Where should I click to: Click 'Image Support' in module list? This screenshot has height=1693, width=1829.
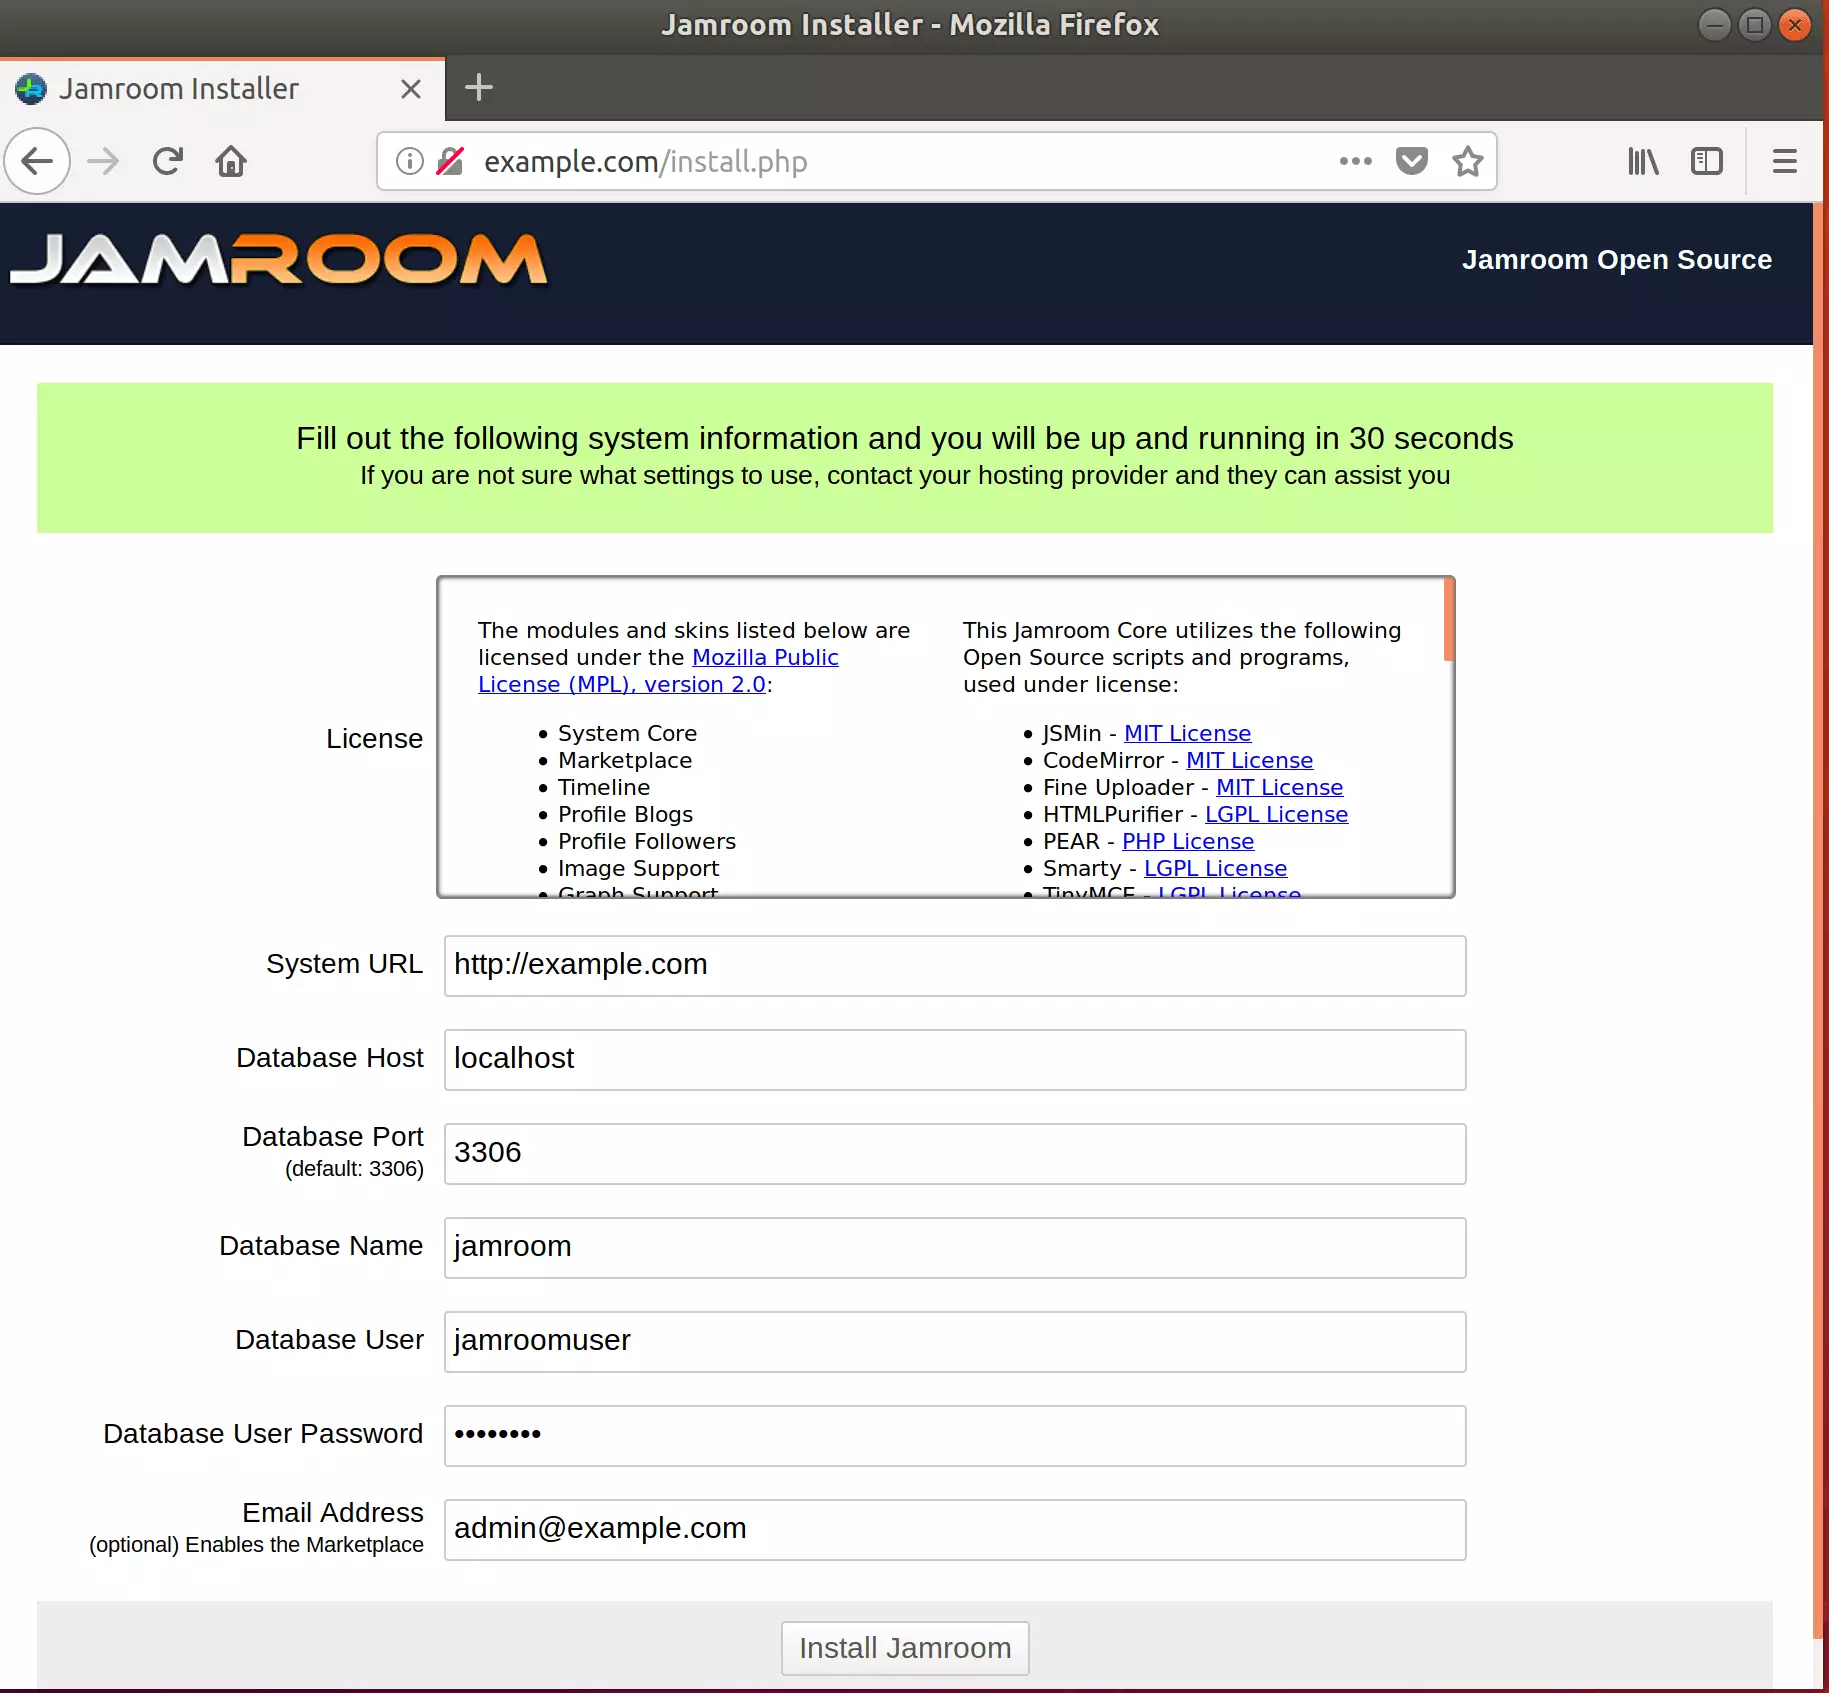(x=638, y=868)
